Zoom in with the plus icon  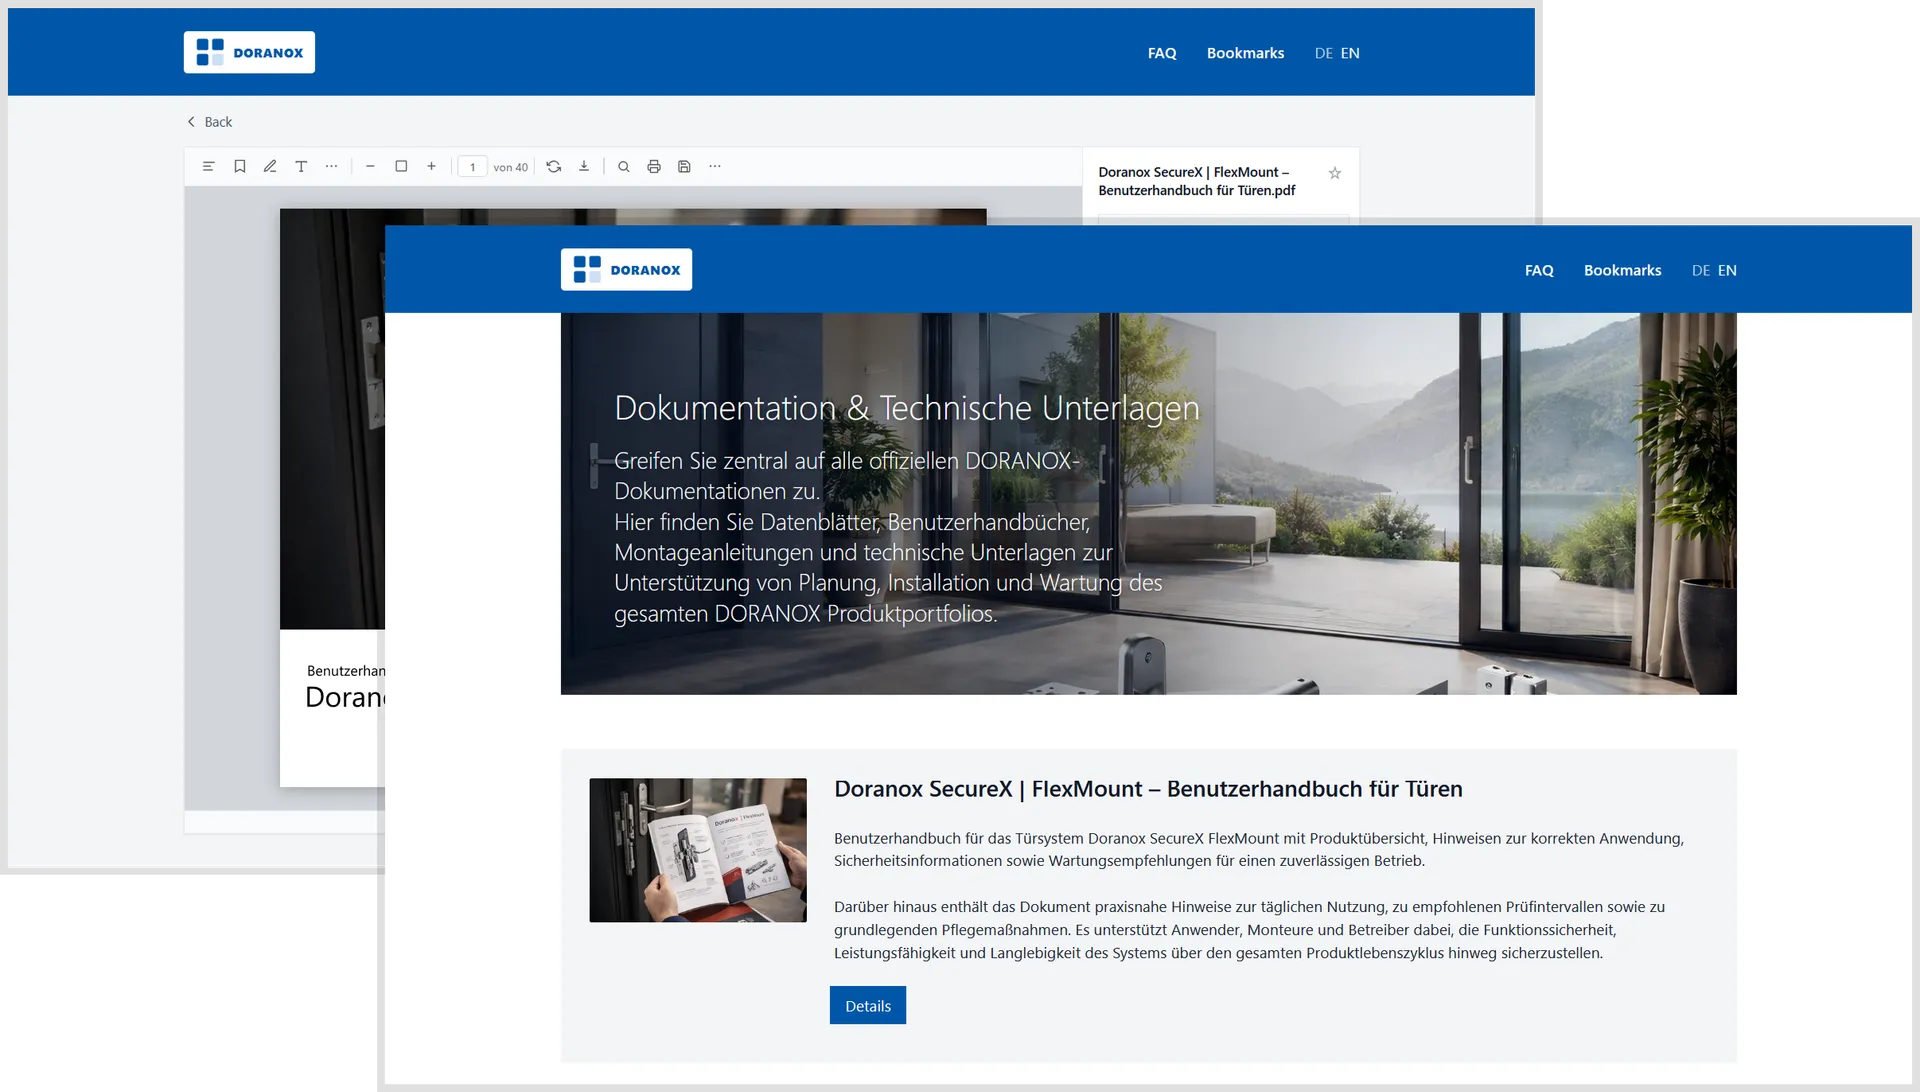[x=431, y=167]
